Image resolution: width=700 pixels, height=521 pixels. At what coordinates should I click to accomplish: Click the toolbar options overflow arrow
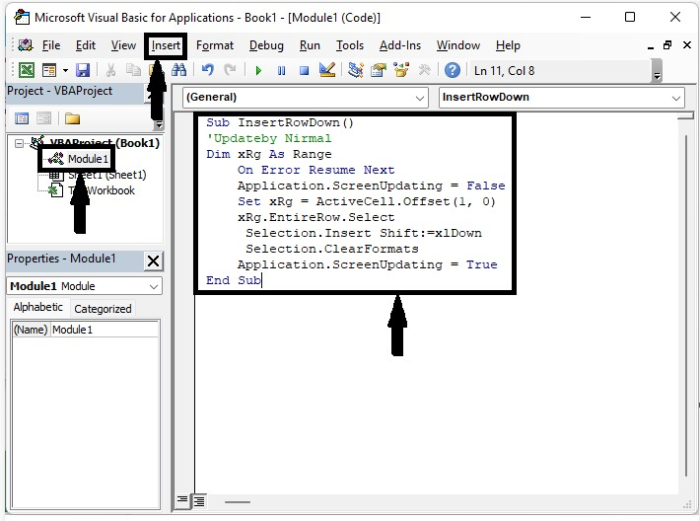[657, 71]
